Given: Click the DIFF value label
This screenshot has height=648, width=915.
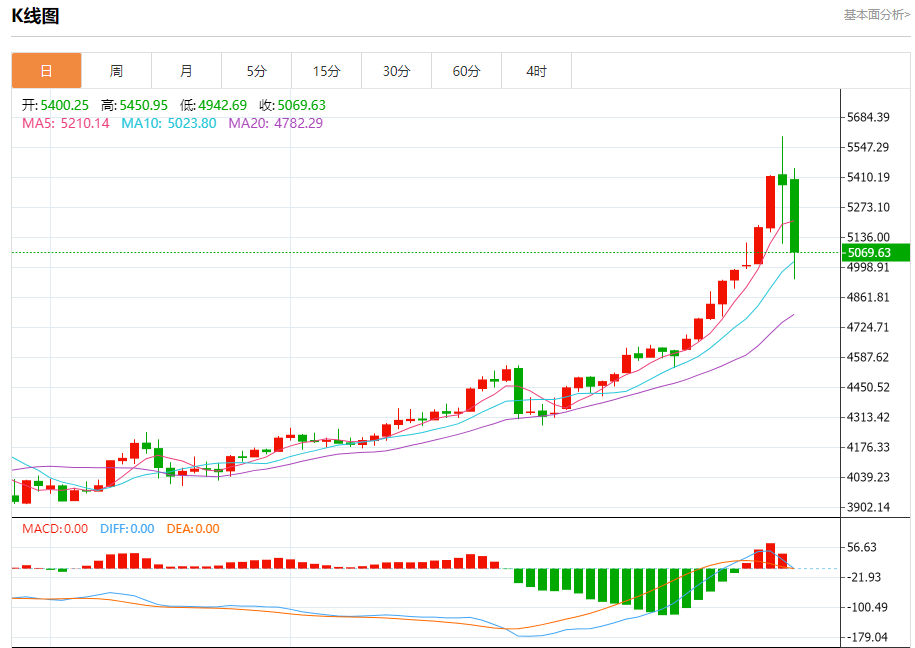Looking at the screenshot, I should click(127, 529).
